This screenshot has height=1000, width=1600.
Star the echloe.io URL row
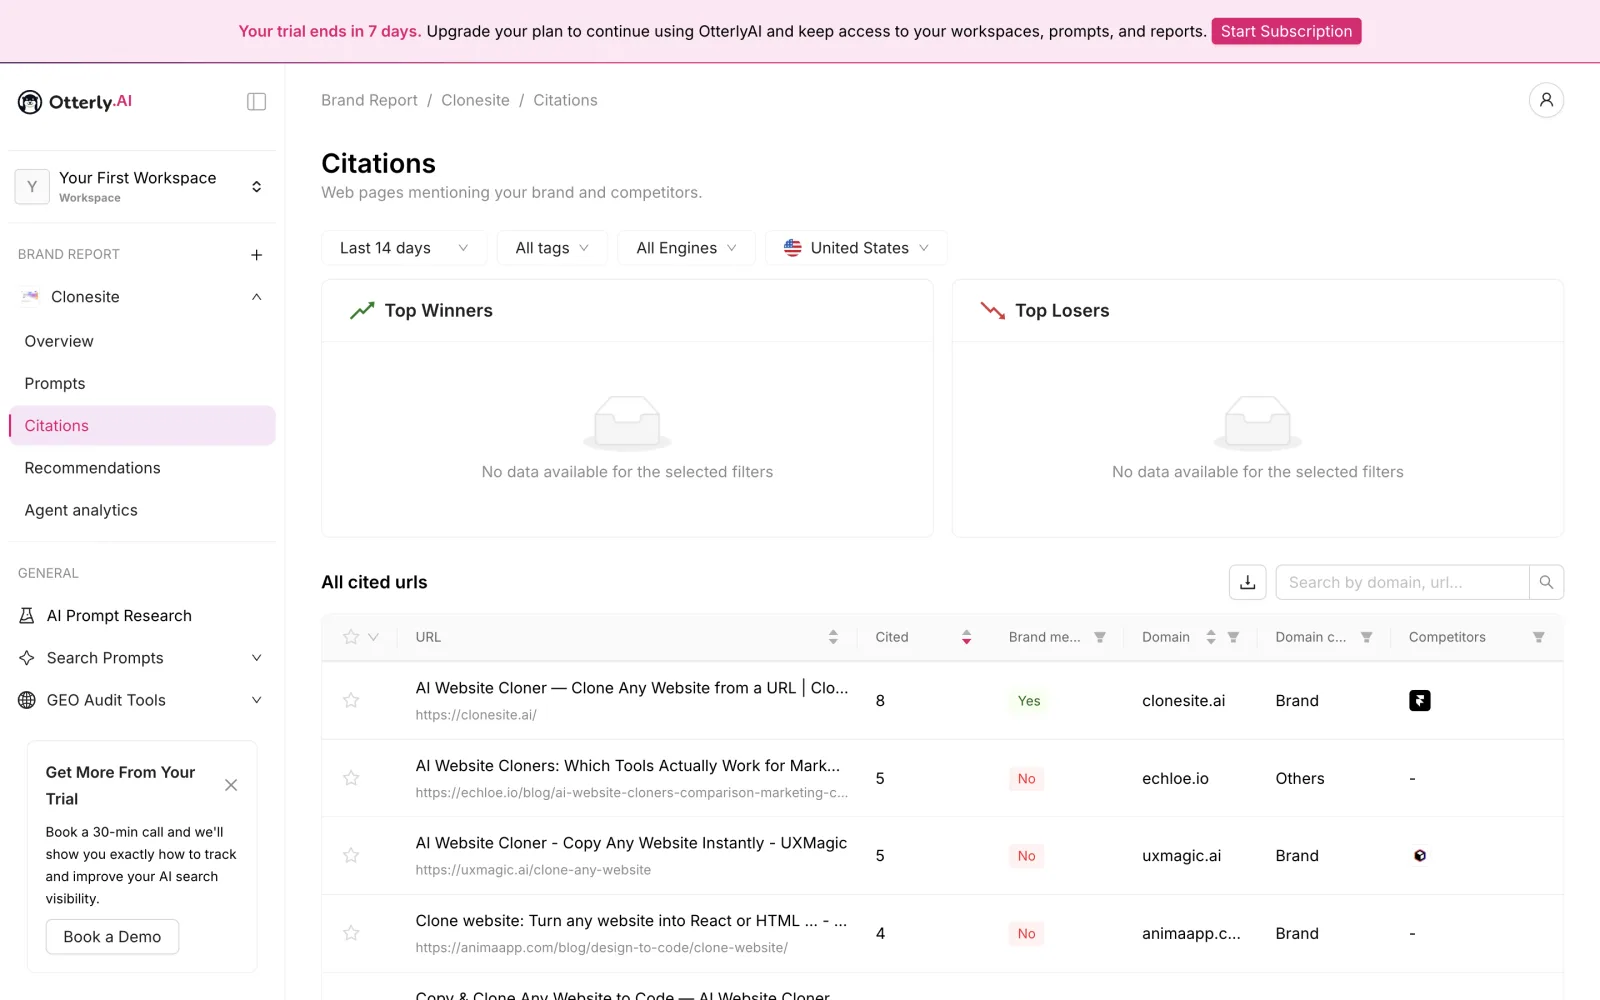click(351, 778)
